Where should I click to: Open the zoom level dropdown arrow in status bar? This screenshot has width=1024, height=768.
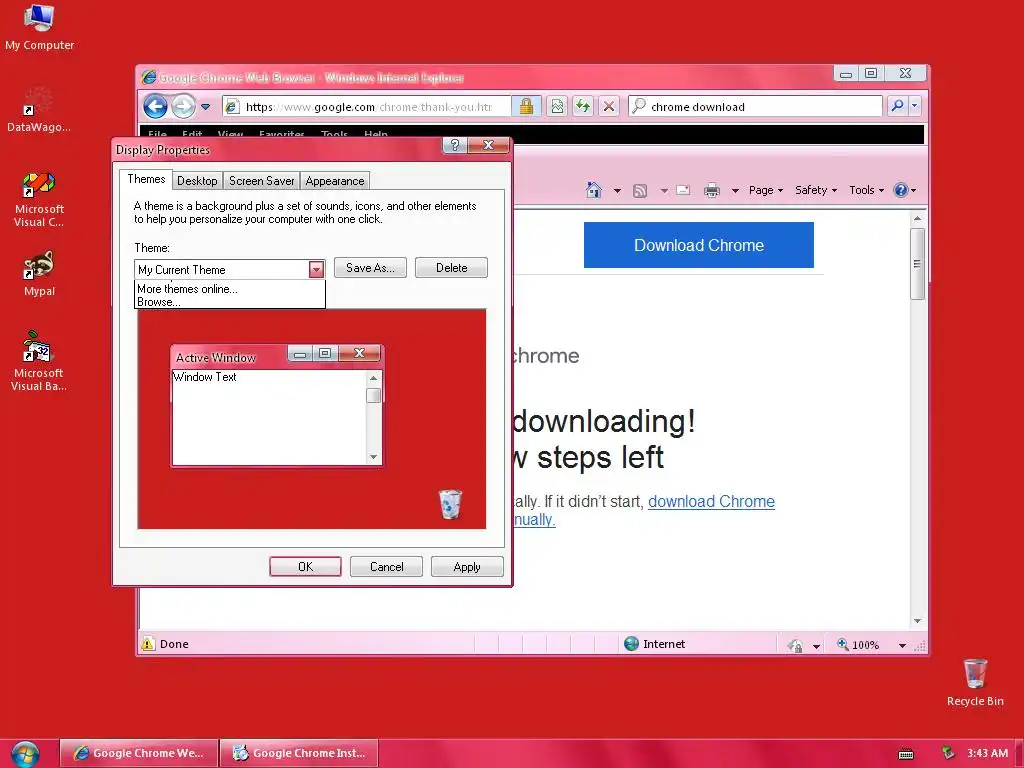[902, 645]
